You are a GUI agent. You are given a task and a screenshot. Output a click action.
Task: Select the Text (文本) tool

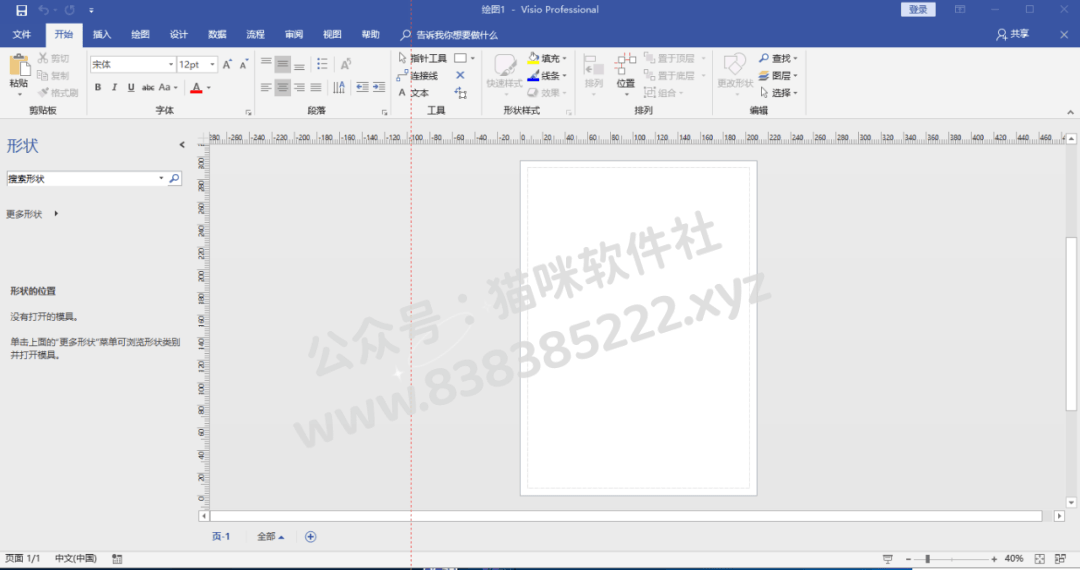pyautogui.click(x=413, y=93)
